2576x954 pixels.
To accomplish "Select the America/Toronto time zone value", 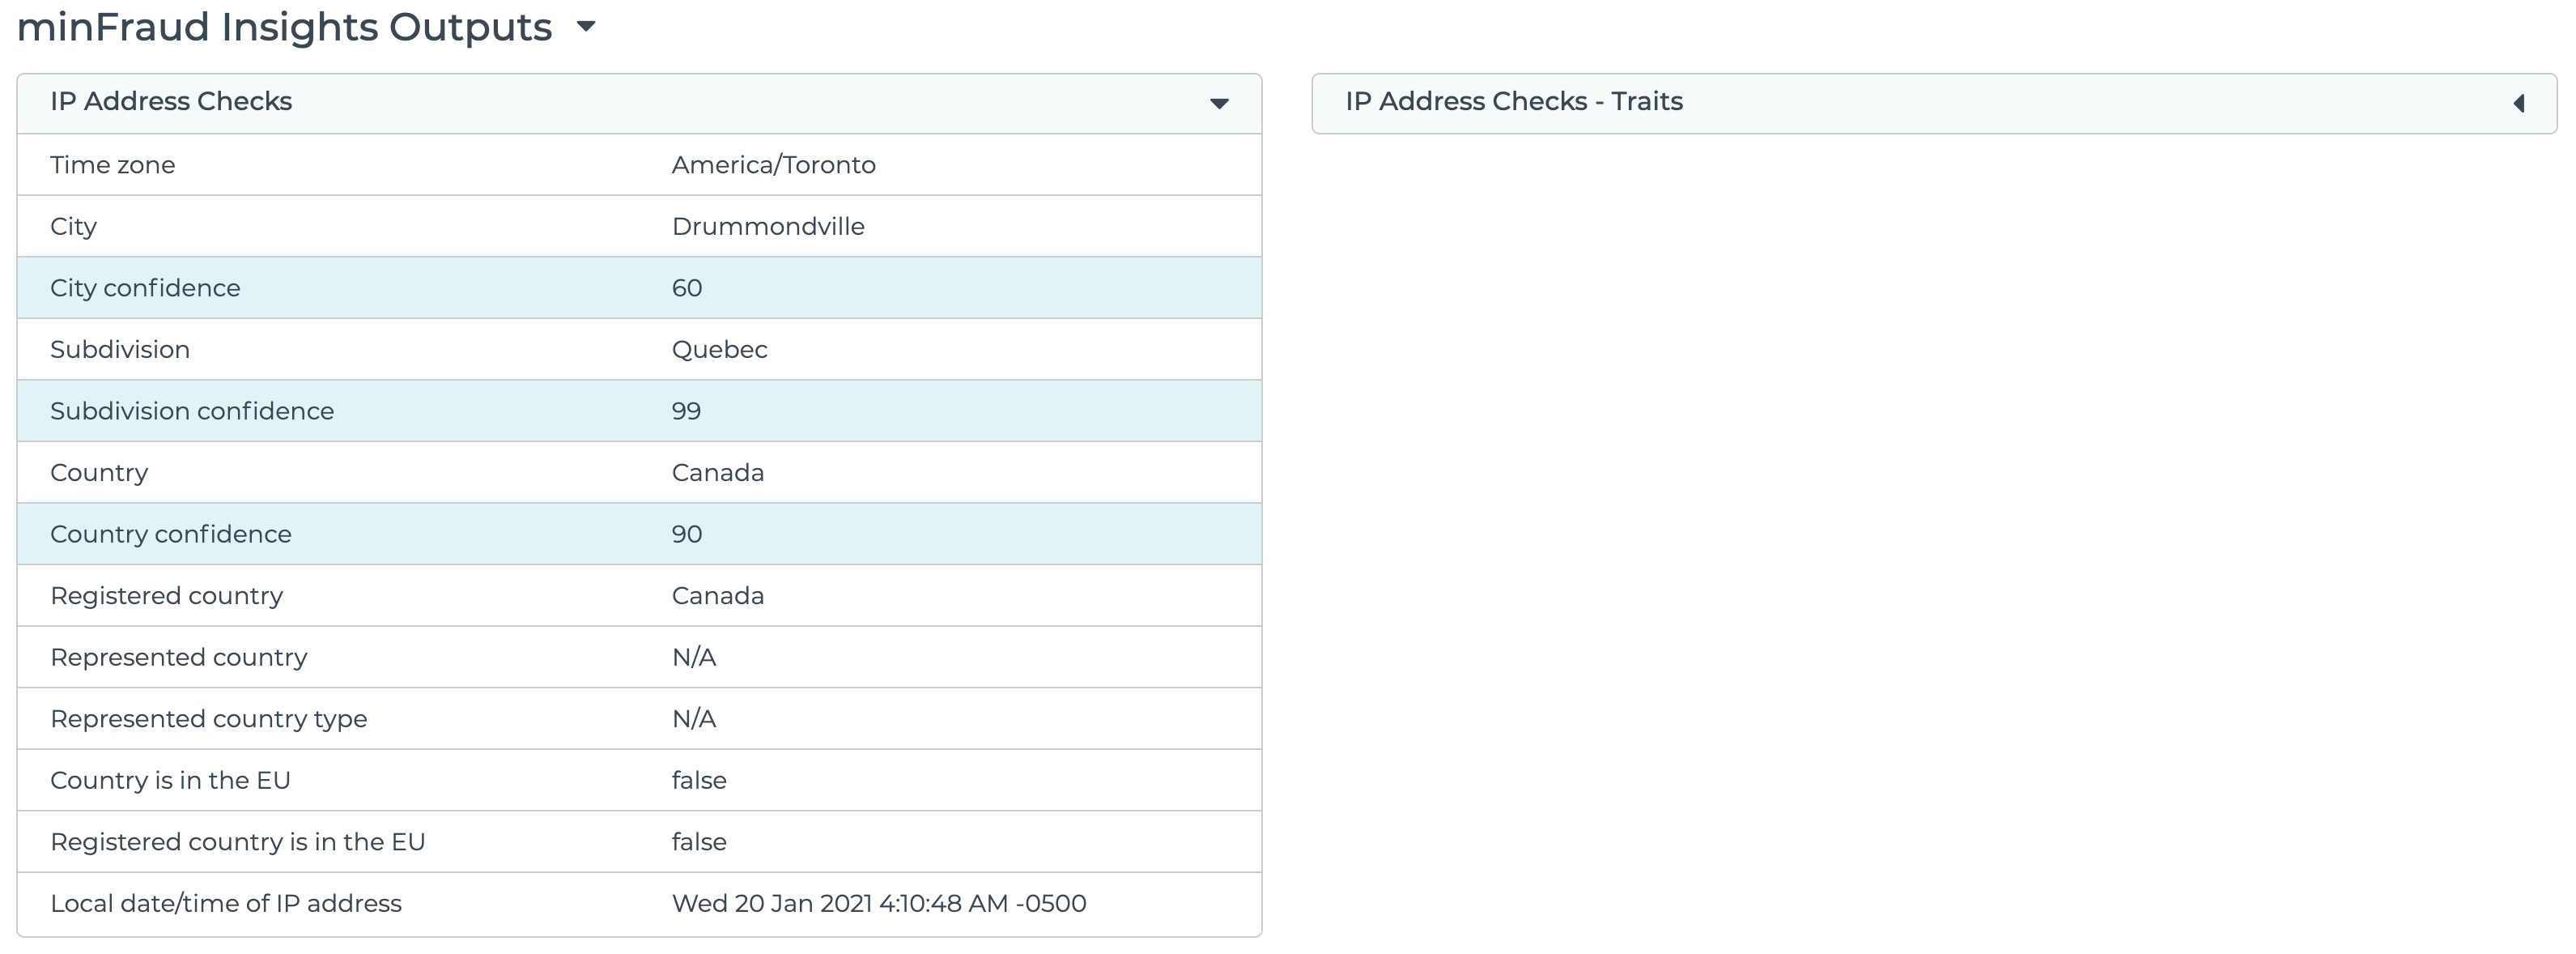I will click(x=773, y=165).
